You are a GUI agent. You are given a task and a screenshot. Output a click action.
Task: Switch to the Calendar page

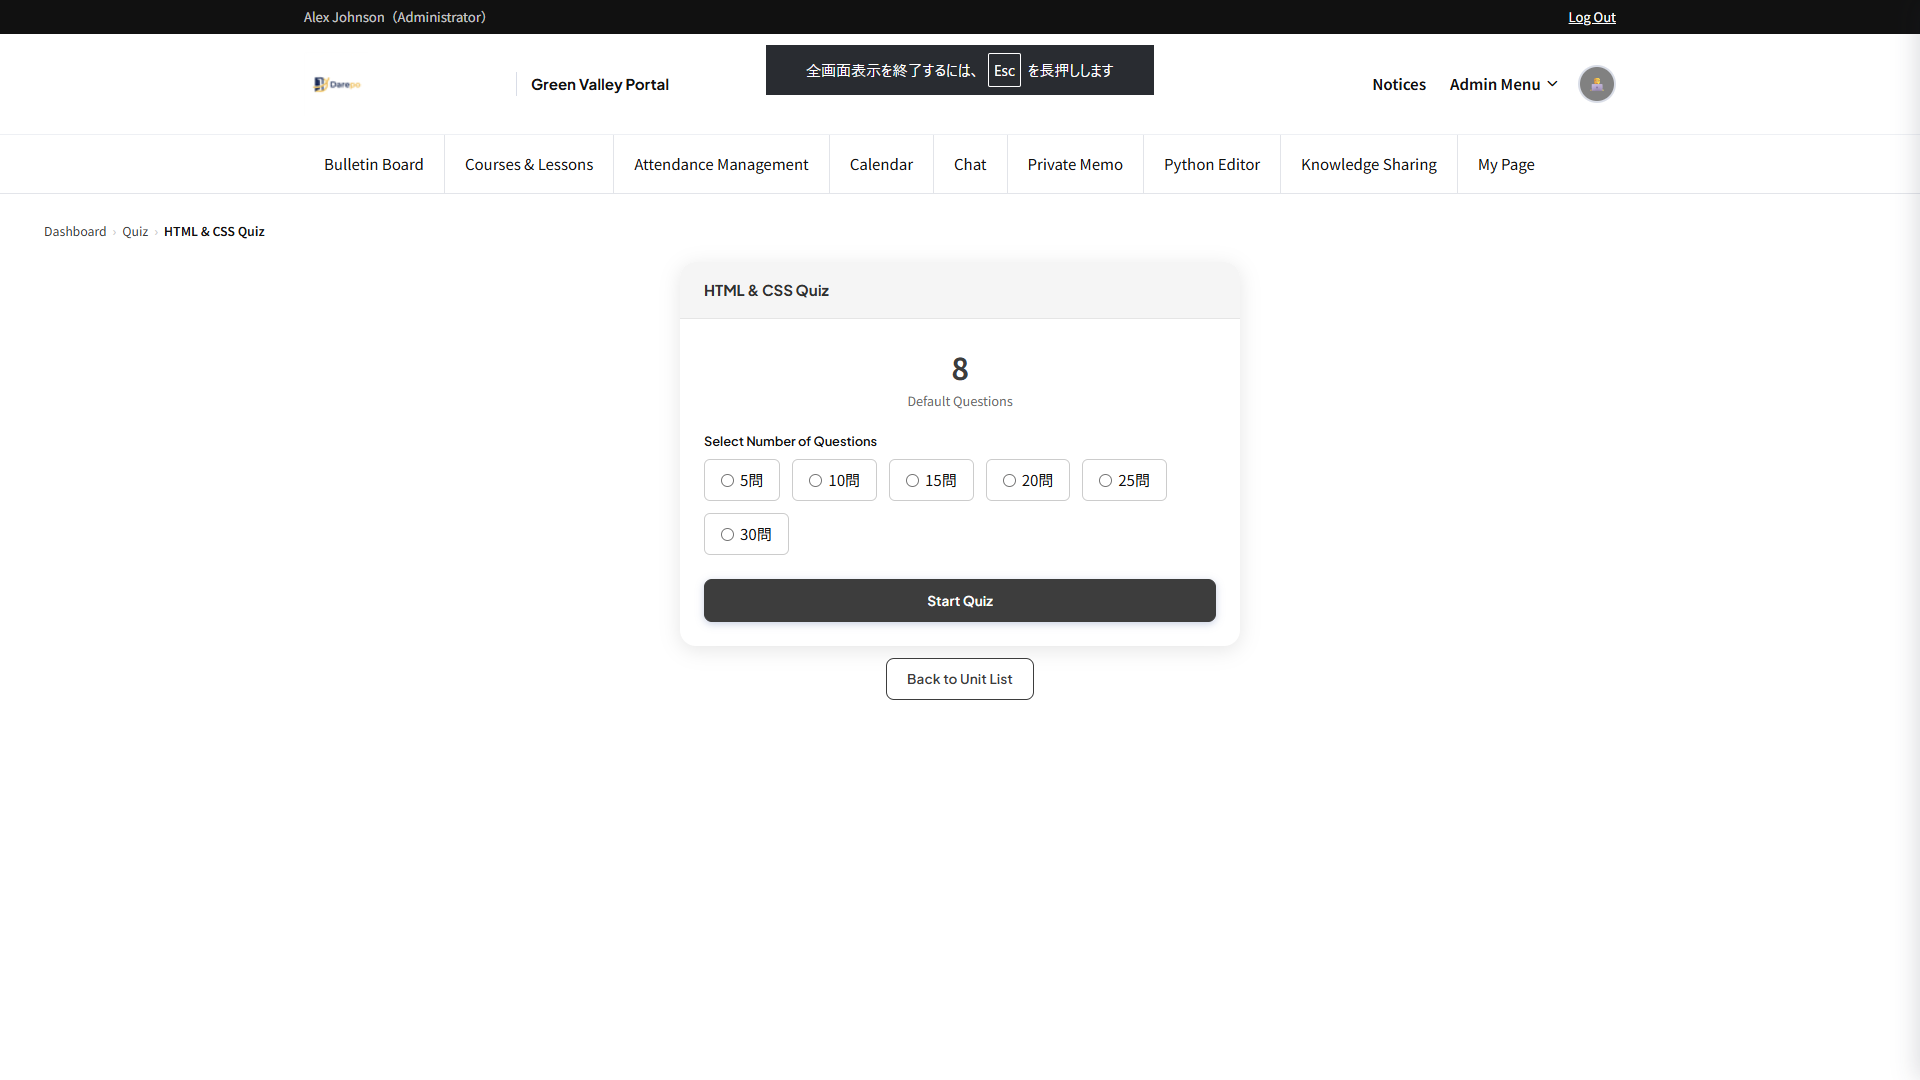[x=881, y=164]
